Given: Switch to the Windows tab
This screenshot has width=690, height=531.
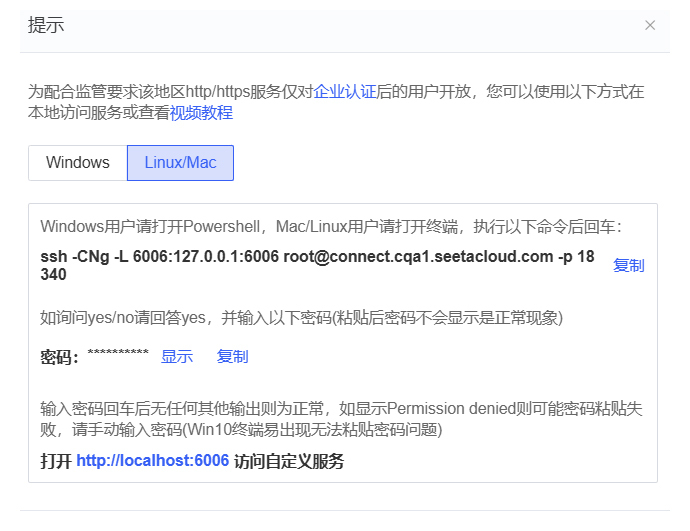Looking at the screenshot, I should tap(78, 163).
